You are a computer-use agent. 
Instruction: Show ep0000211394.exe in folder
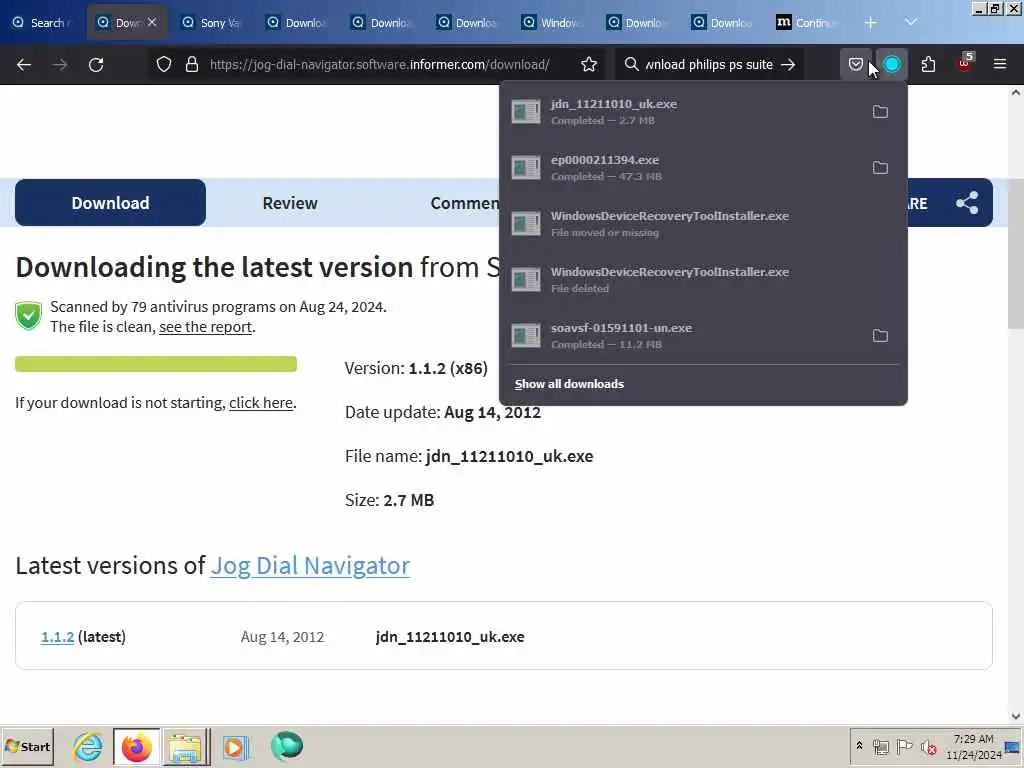pos(880,168)
